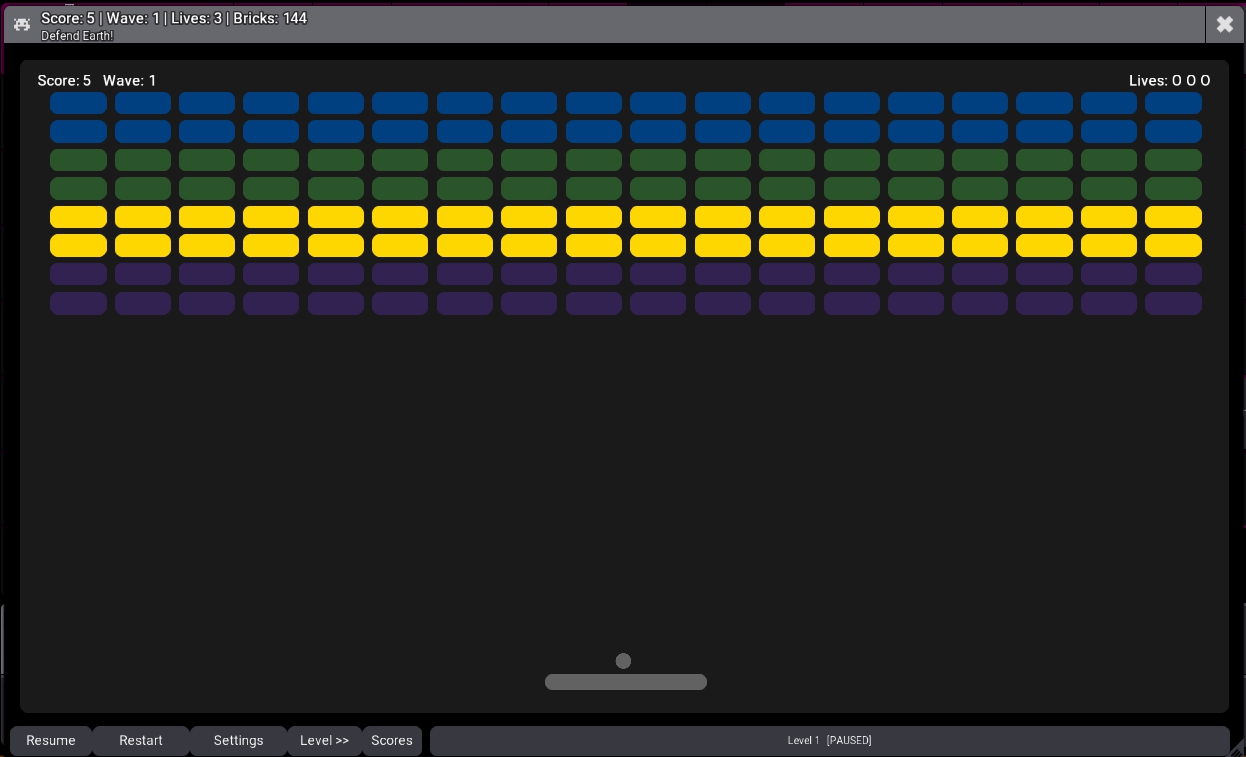Click the Defend Earth! subtitle

(77, 36)
